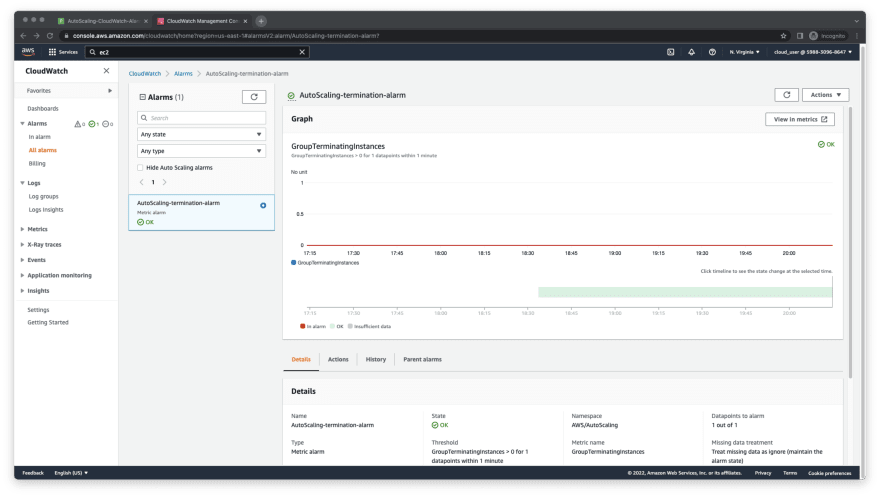
Task: Close the AutoScaling-CloudWatch browser tab
Action: [146, 21]
